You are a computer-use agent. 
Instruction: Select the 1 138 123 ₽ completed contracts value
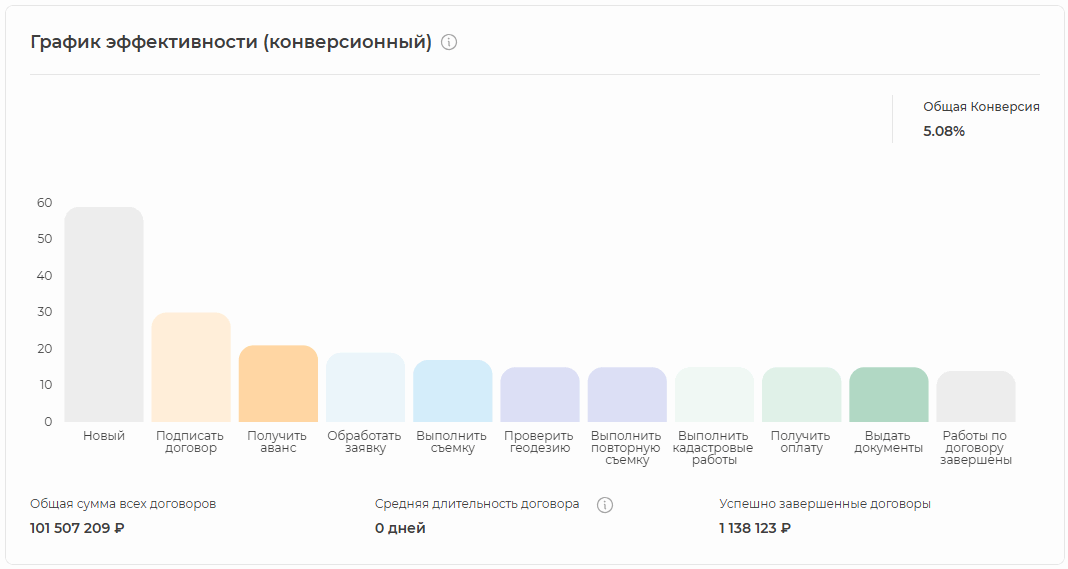(x=755, y=528)
